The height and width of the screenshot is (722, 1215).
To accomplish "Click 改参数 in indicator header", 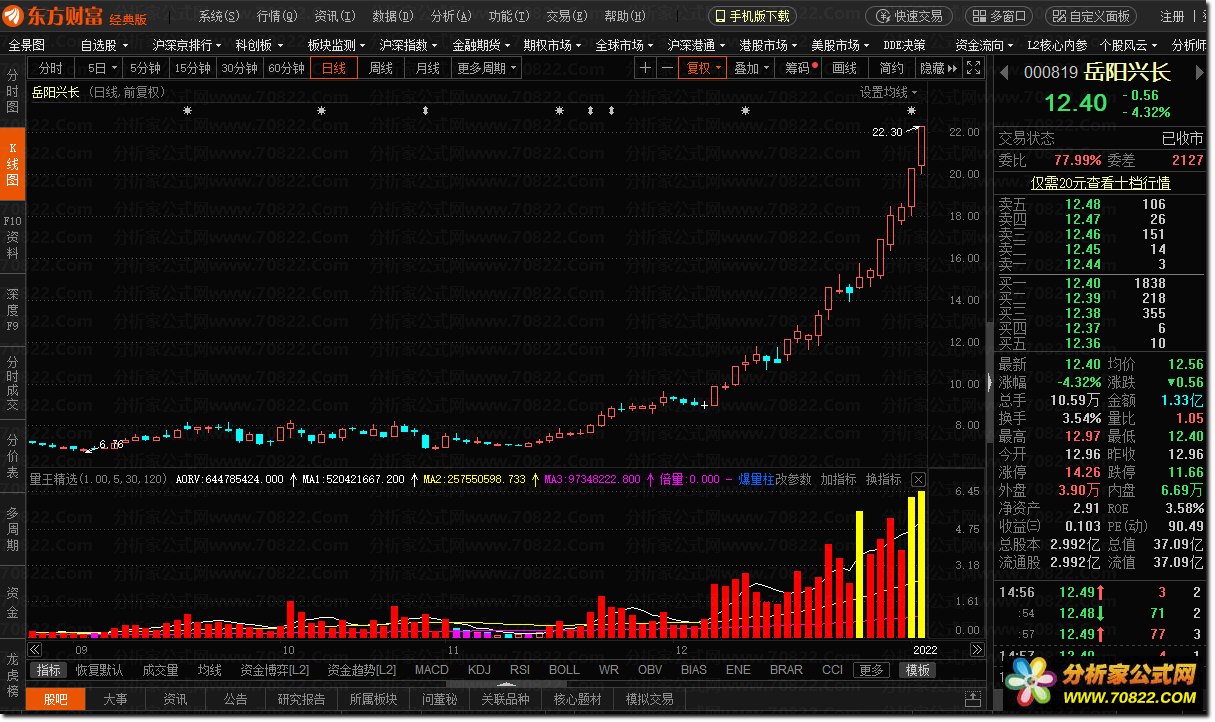I will [794, 480].
